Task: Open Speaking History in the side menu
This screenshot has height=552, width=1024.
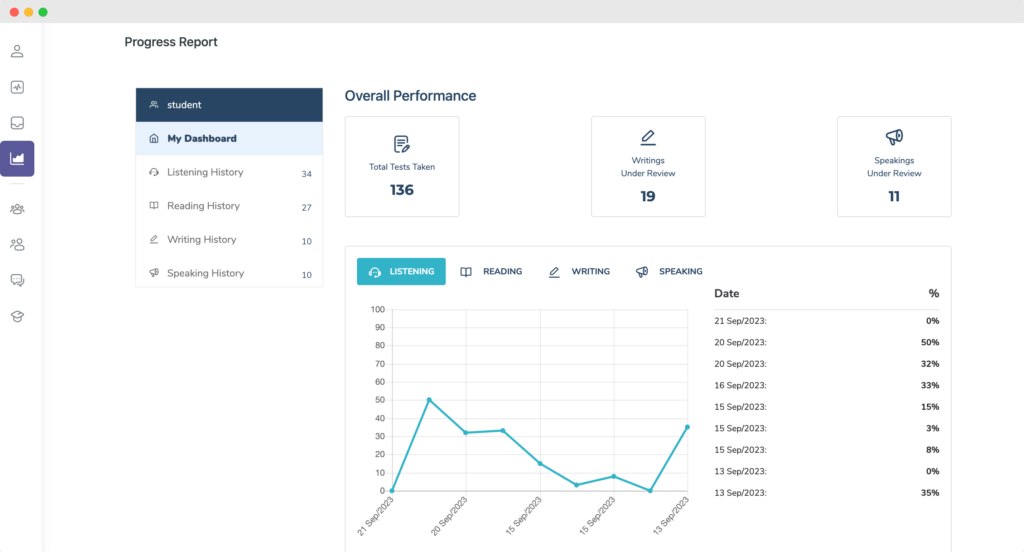Action: [205, 273]
